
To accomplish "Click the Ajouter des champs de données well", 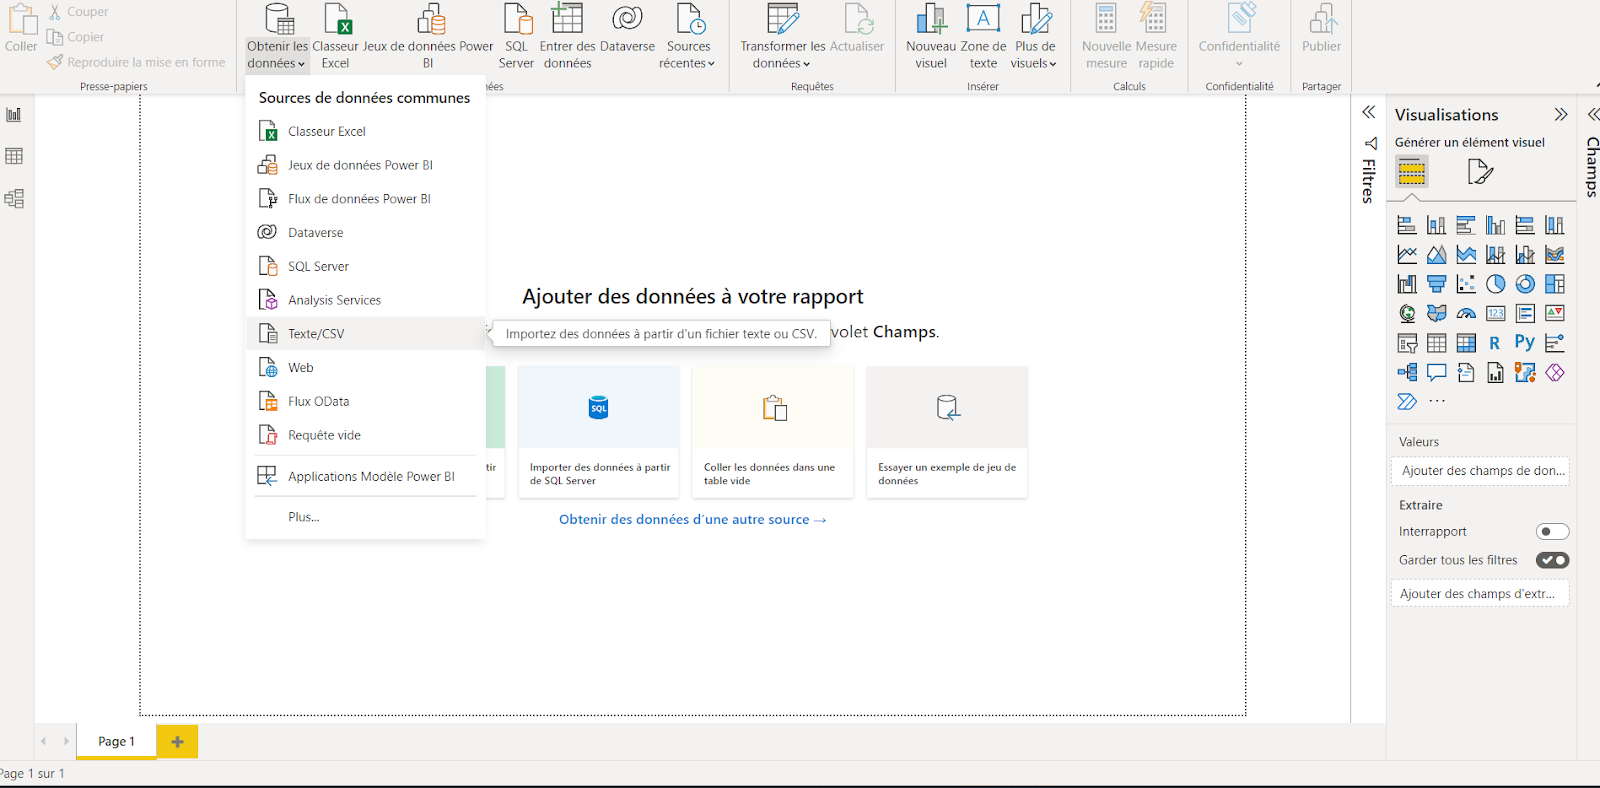I will click(x=1480, y=471).
